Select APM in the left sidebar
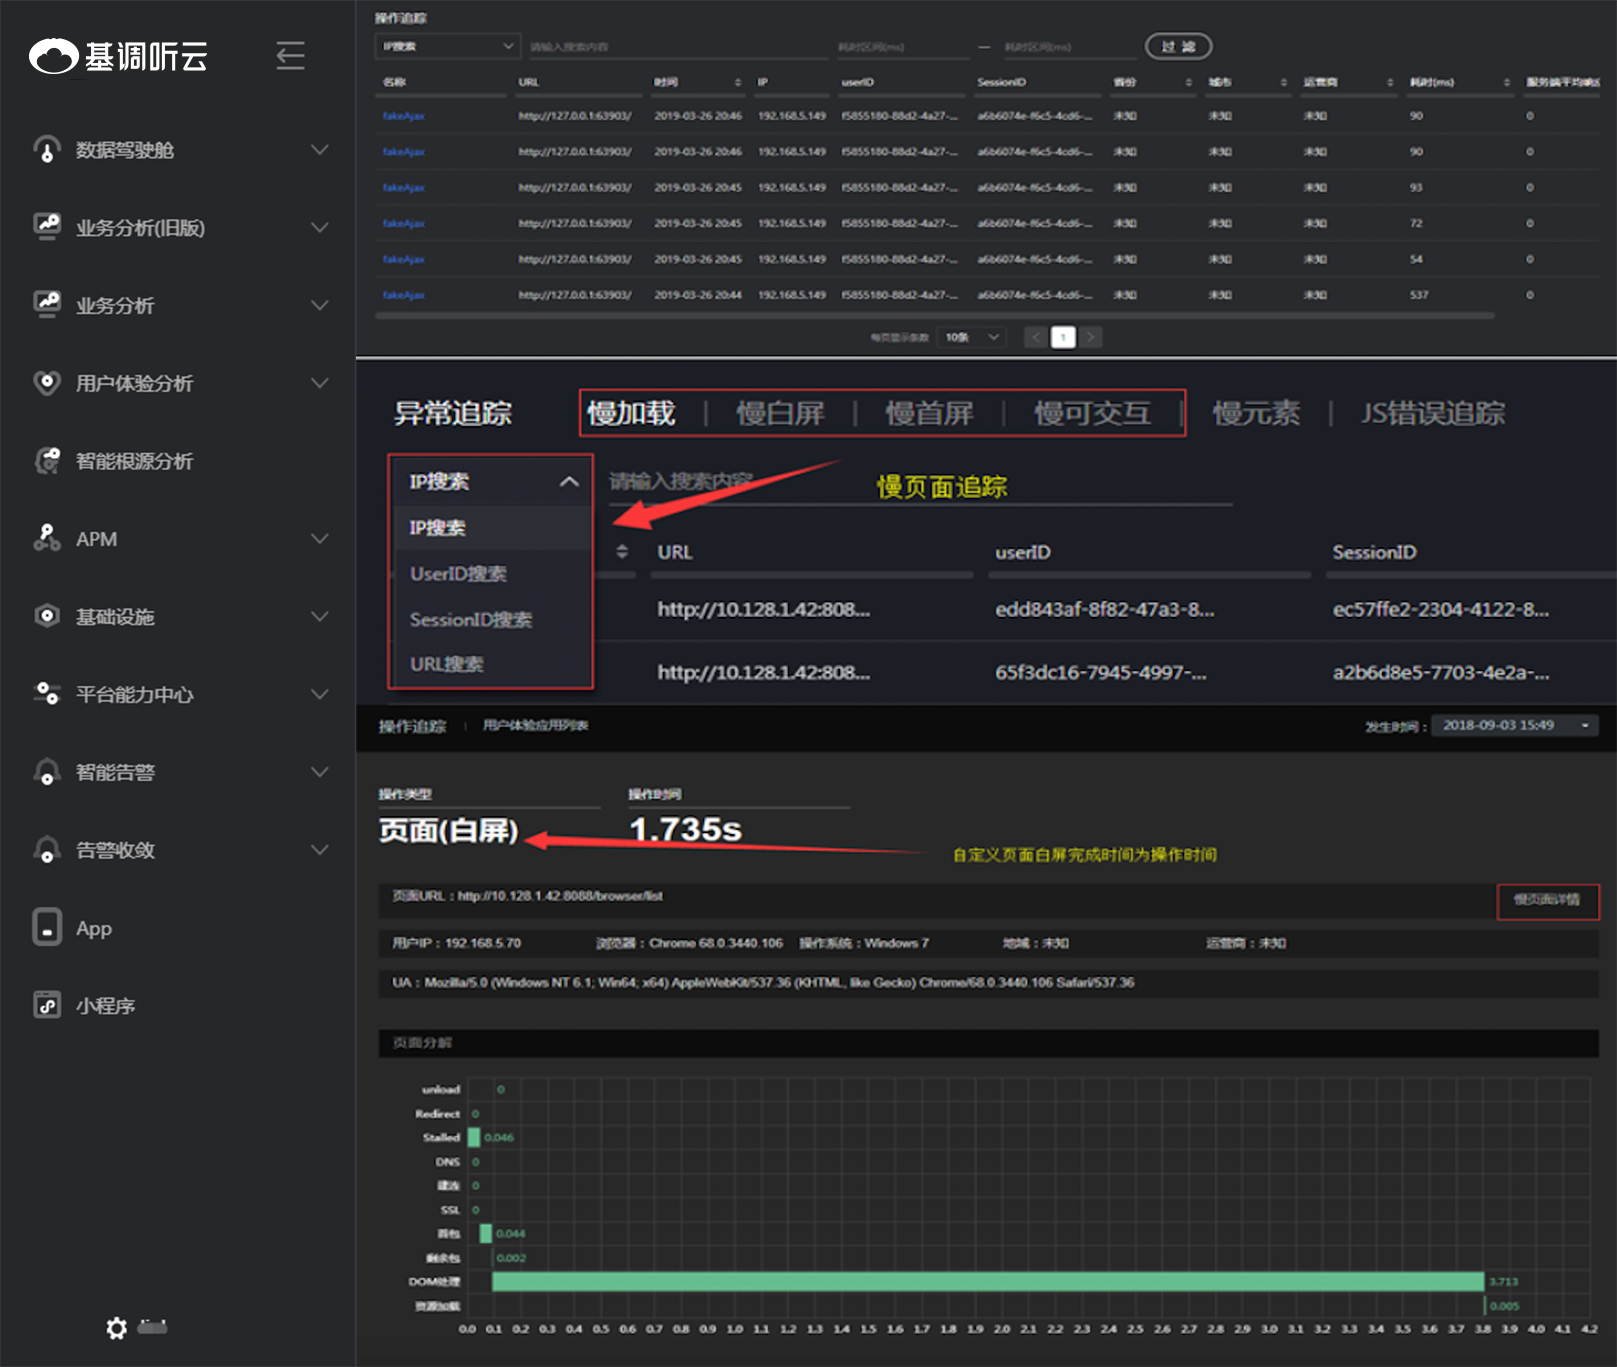 (100, 538)
